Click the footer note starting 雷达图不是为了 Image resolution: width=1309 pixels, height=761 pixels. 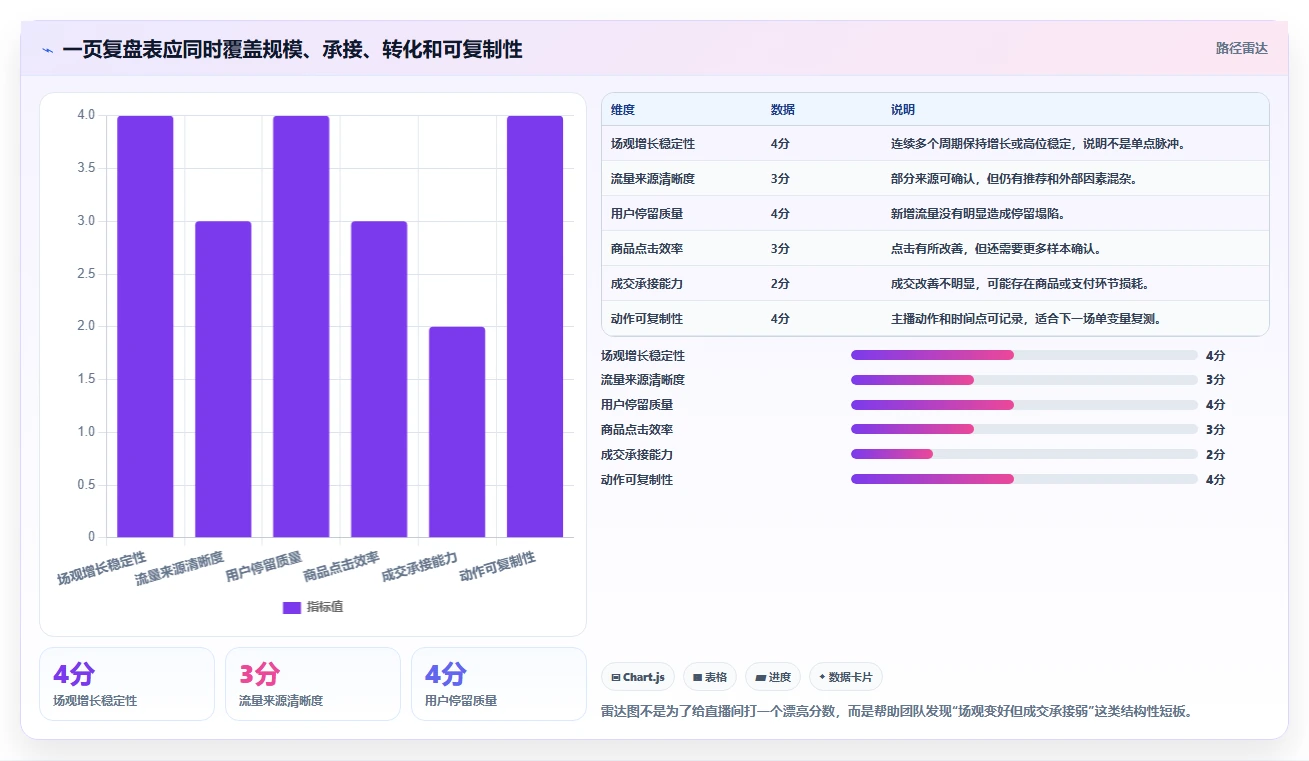click(897, 712)
